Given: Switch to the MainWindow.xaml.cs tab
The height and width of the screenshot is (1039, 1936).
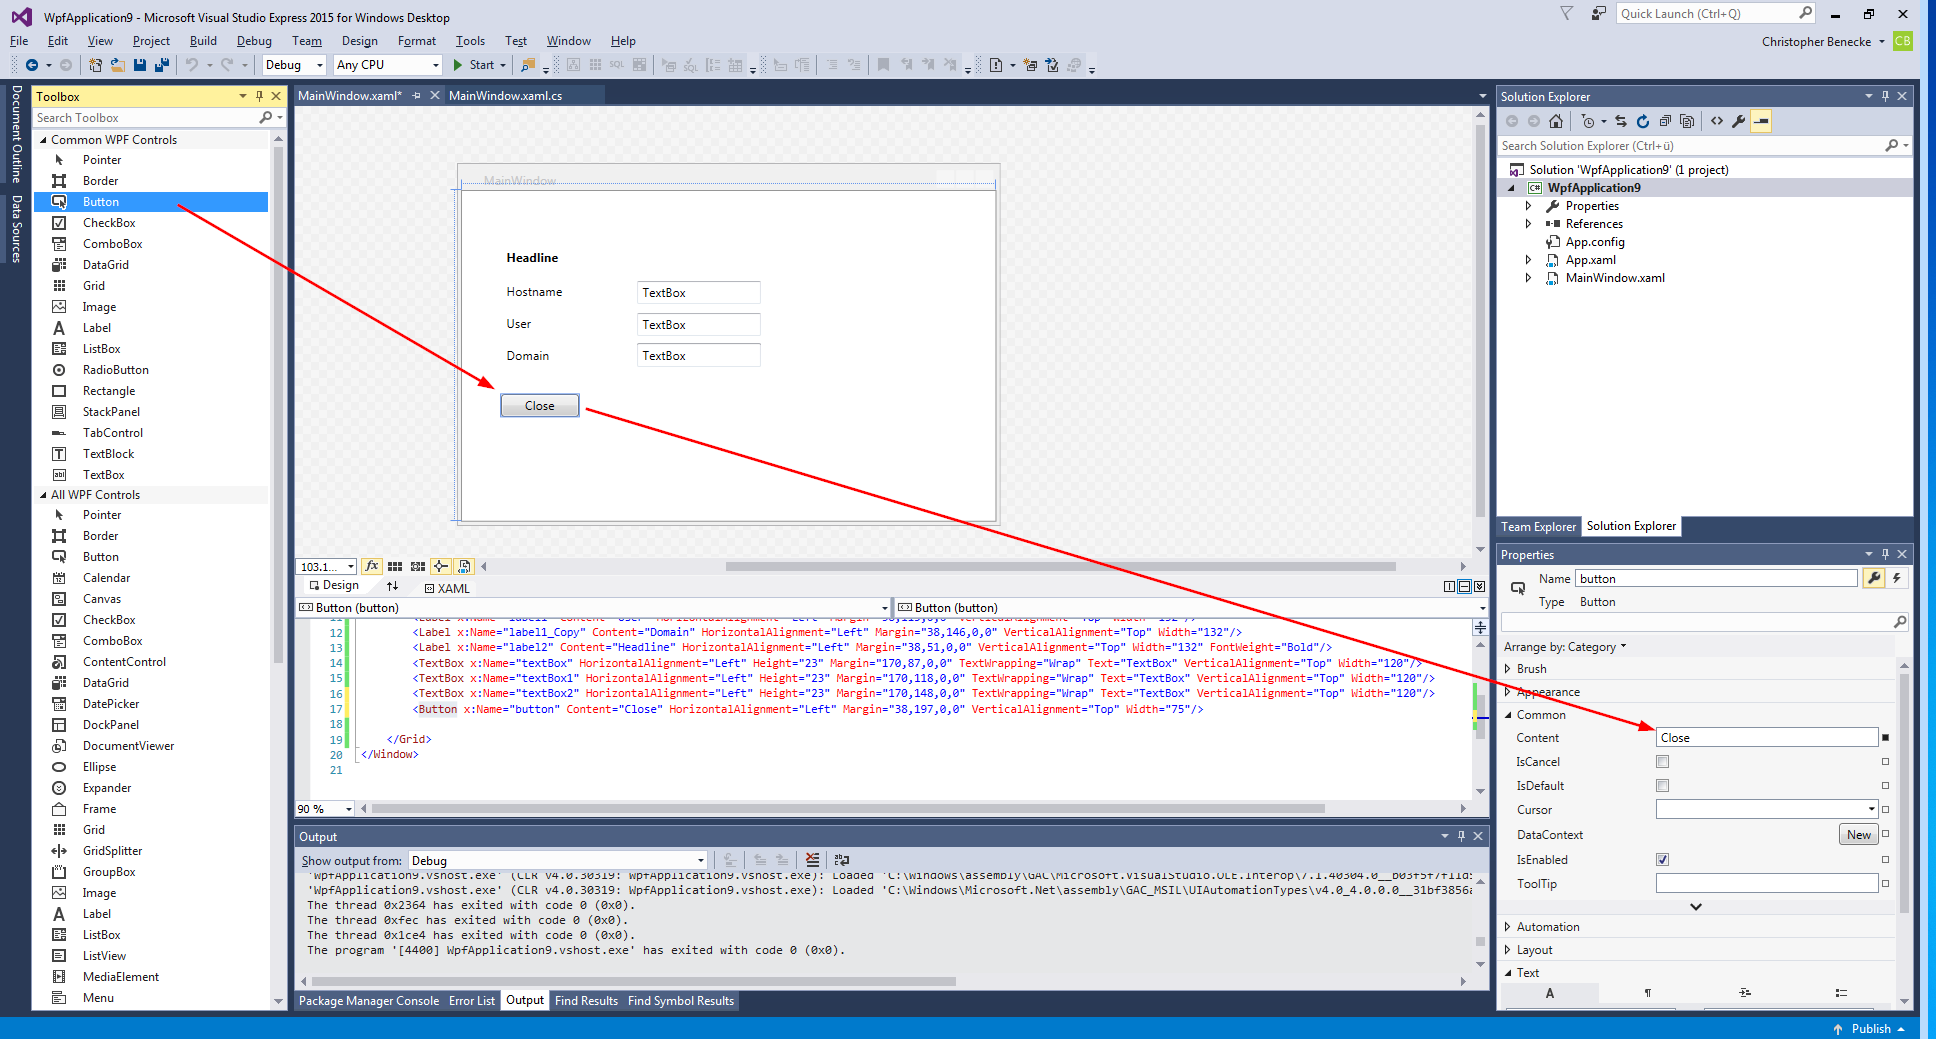Looking at the screenshot, I should point(505,96).
